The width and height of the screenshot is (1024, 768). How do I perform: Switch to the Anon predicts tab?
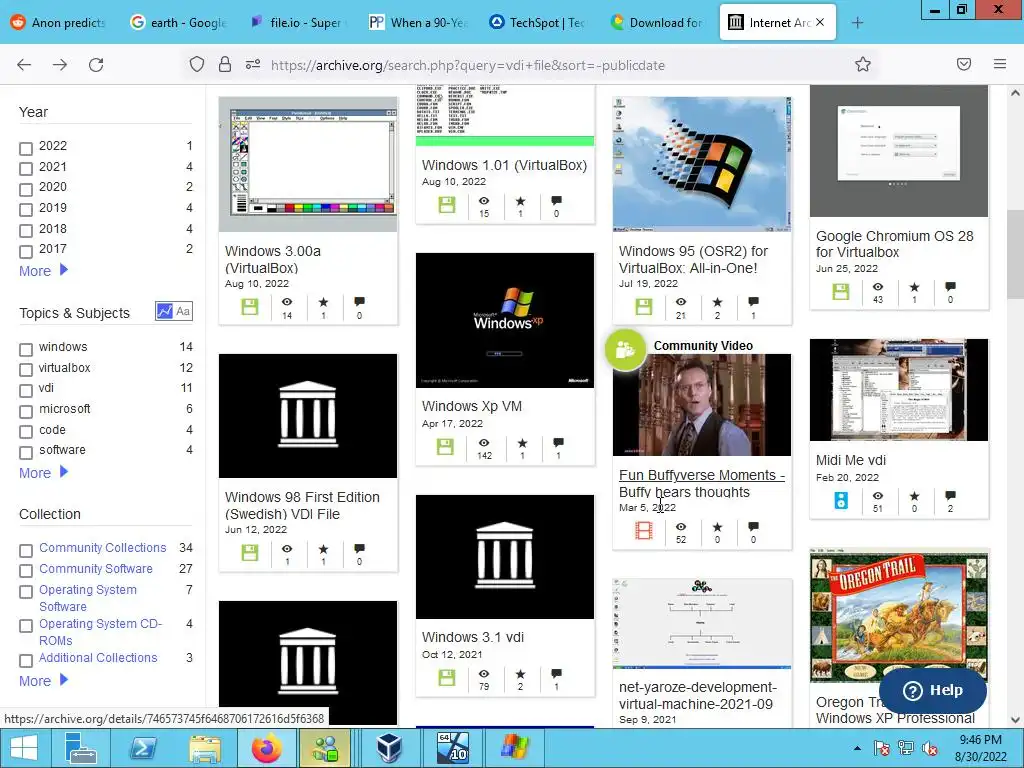click(x=59, y=23)
